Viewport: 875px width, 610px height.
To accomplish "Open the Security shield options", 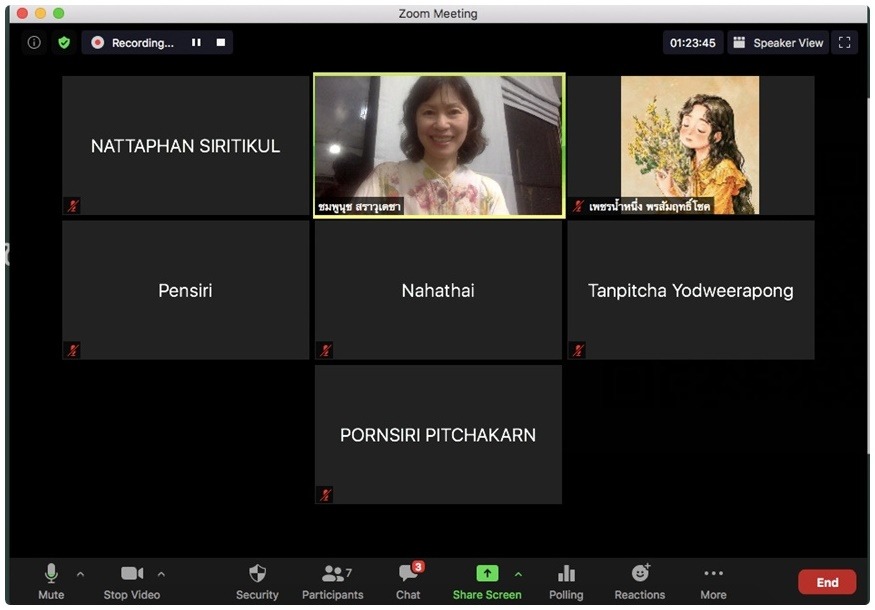I will tap(257, 581).
